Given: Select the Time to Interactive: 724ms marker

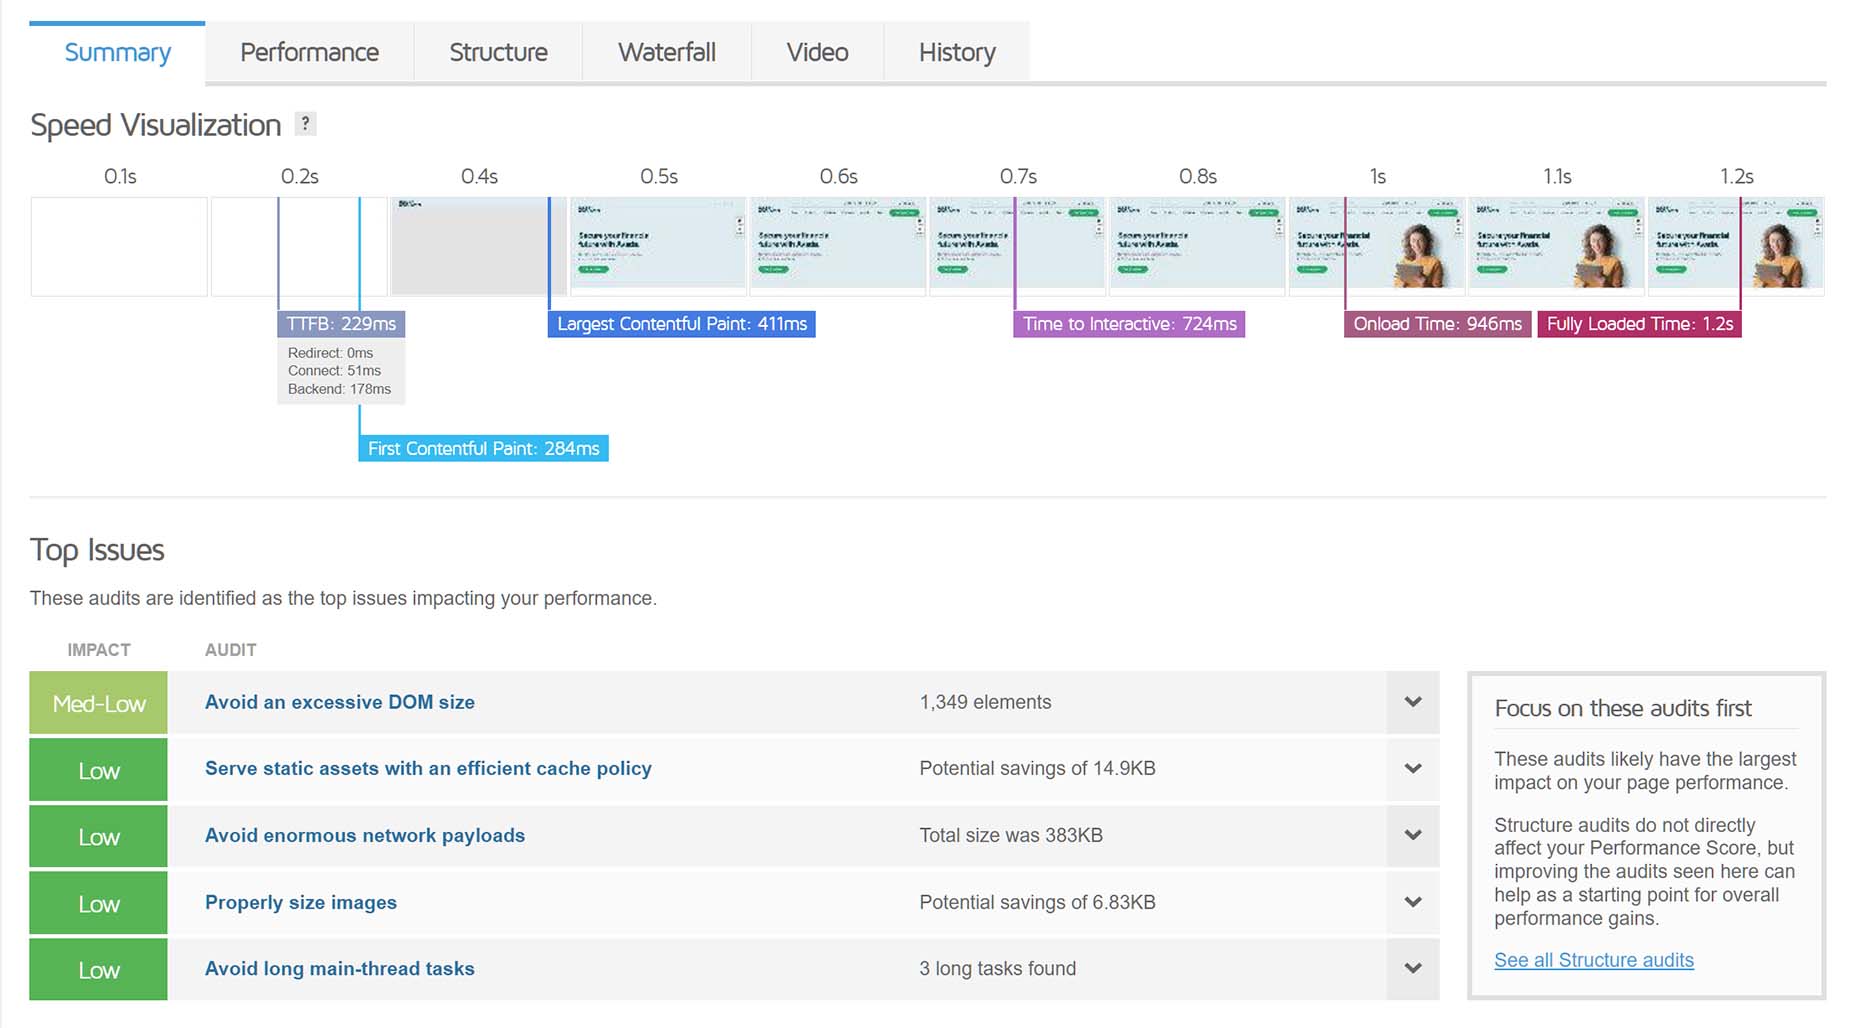Looking at the screenshot, I should point(1129,324).
